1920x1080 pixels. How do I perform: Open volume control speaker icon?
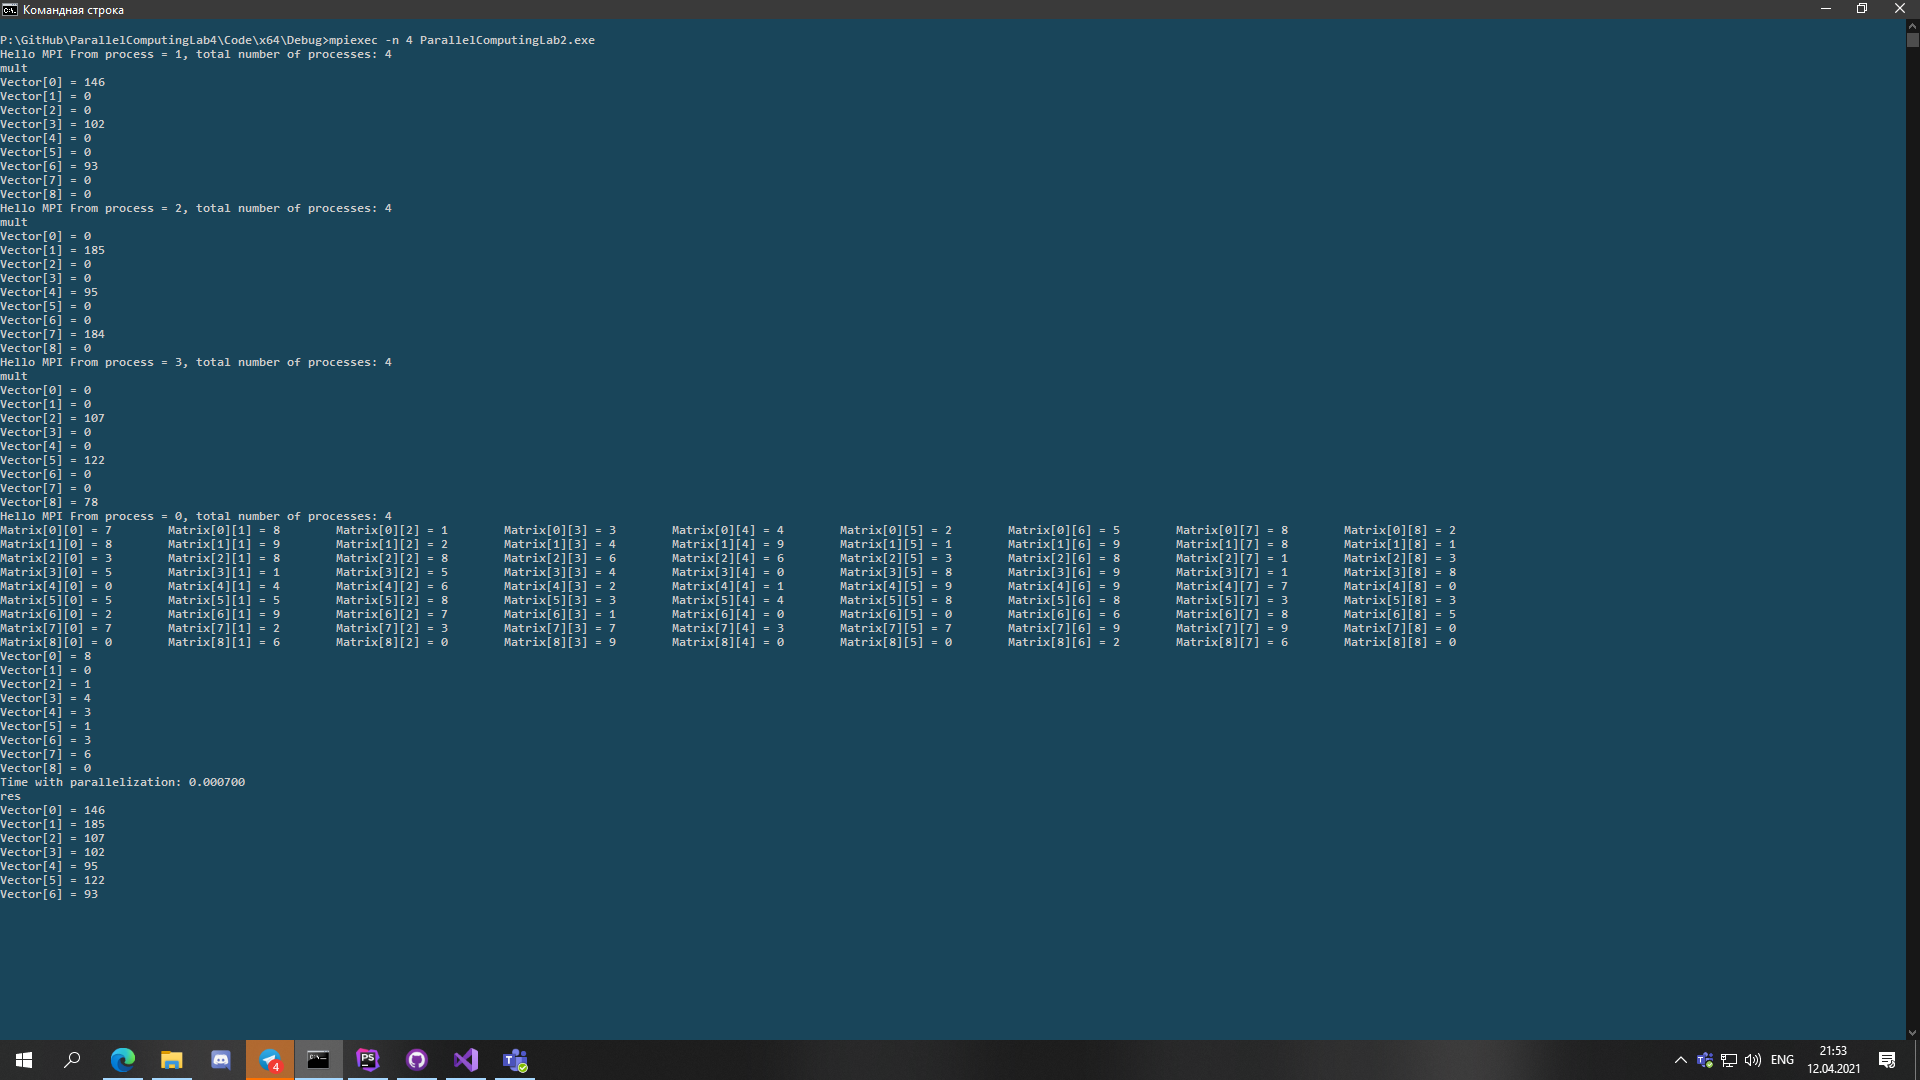[1753, 1060]
